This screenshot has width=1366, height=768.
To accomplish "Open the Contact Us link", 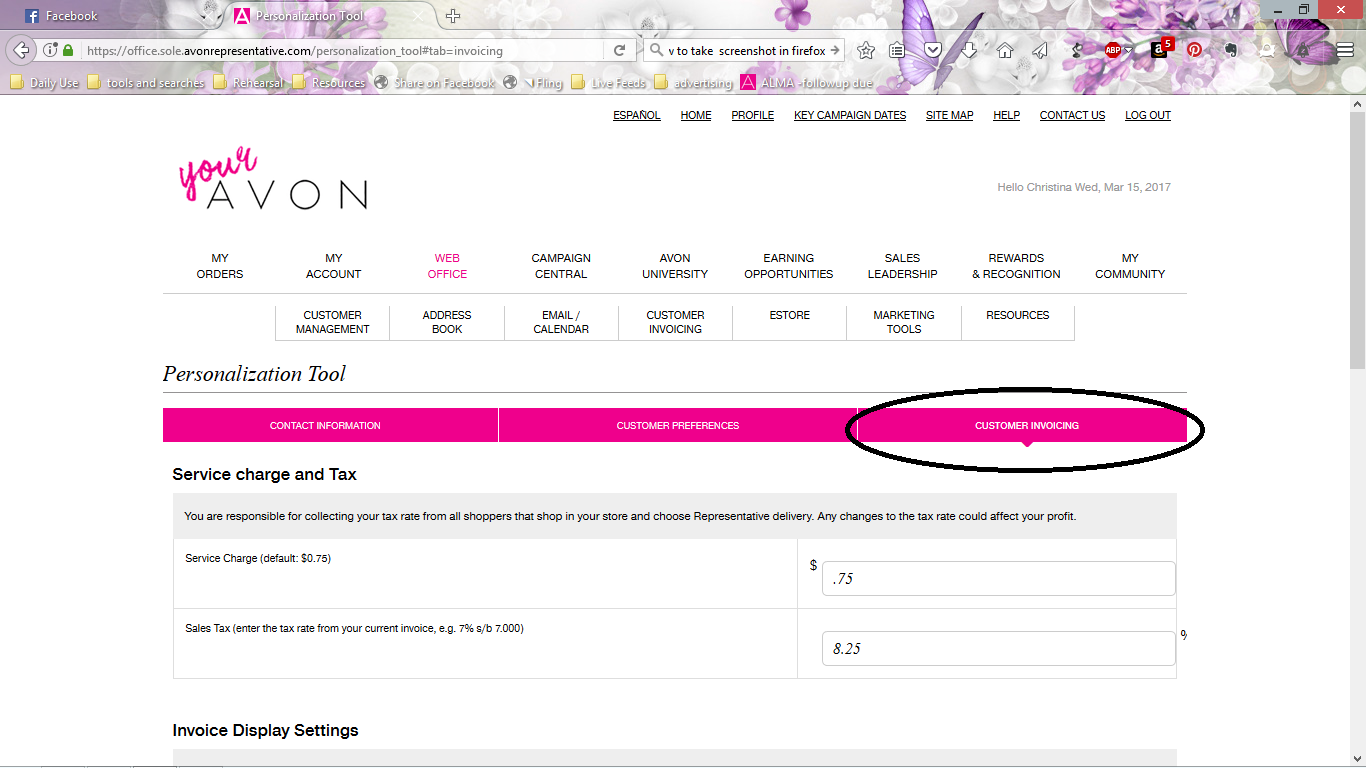I will coord(1072,115).
